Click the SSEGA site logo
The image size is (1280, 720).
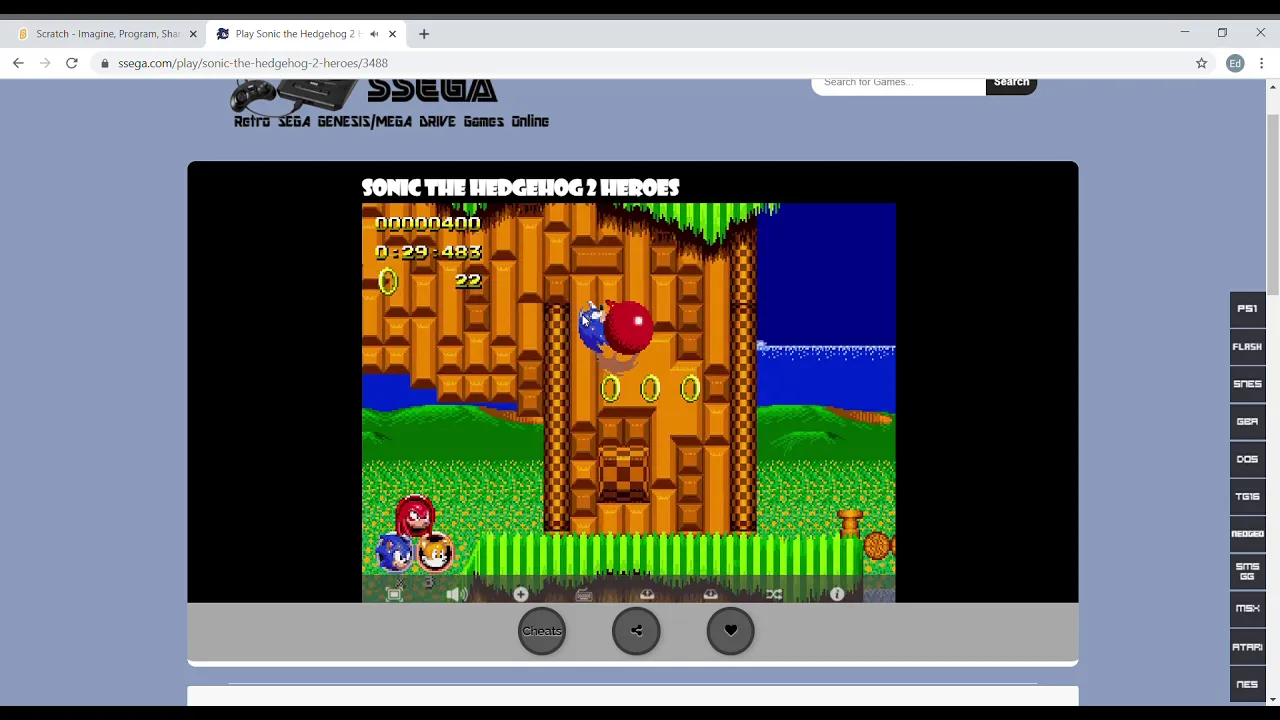[390, 103]
